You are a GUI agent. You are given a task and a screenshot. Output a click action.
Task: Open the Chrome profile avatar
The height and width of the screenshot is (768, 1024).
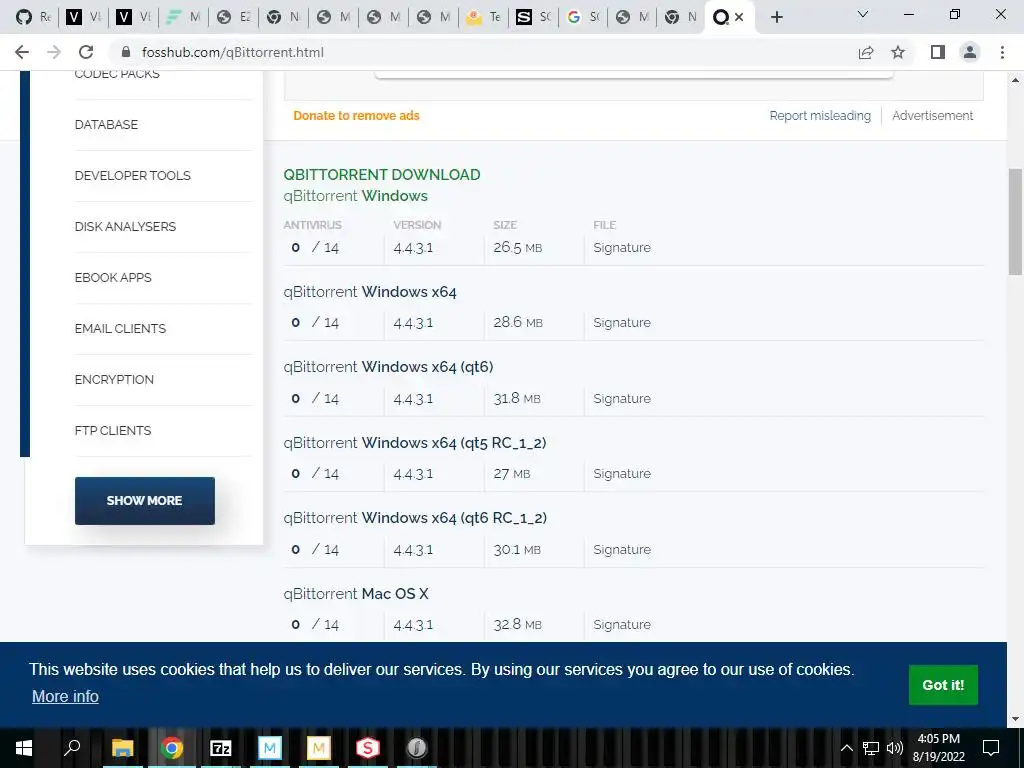pos(970,52)
